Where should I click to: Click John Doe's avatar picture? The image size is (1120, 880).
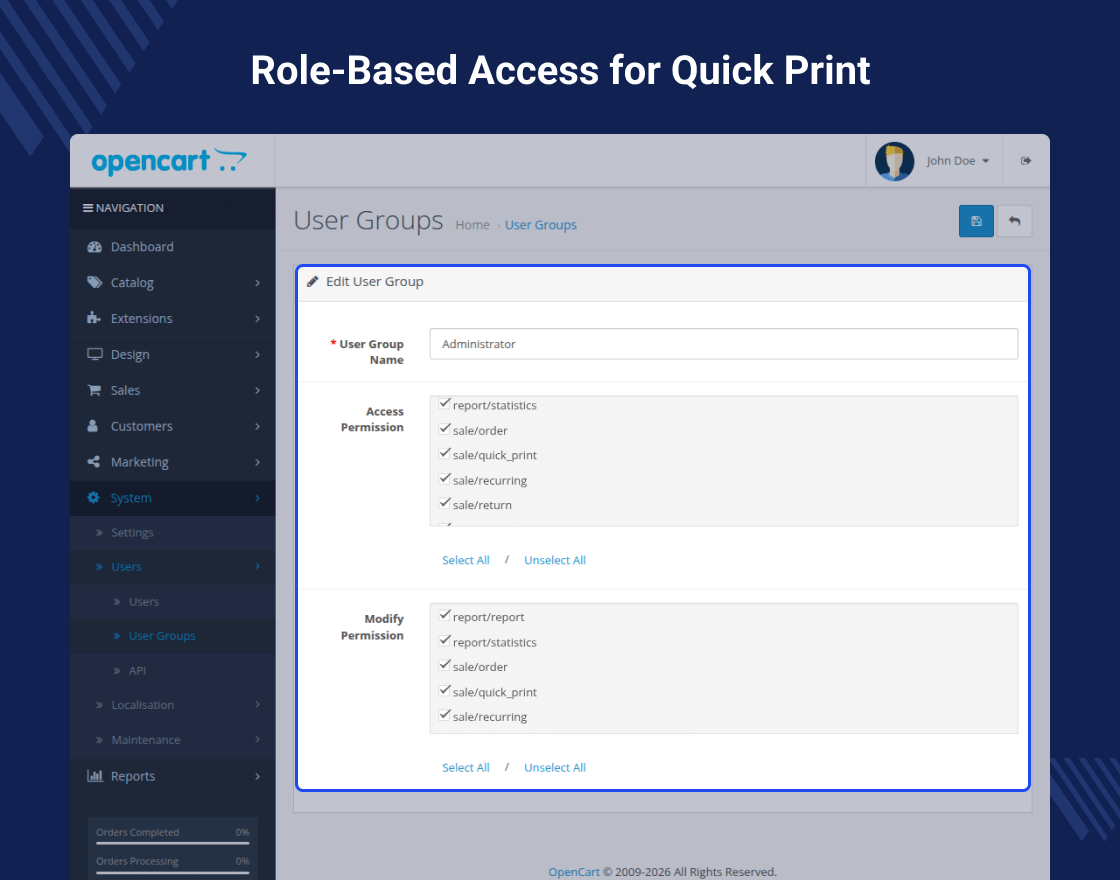click(x=894, y=161)
